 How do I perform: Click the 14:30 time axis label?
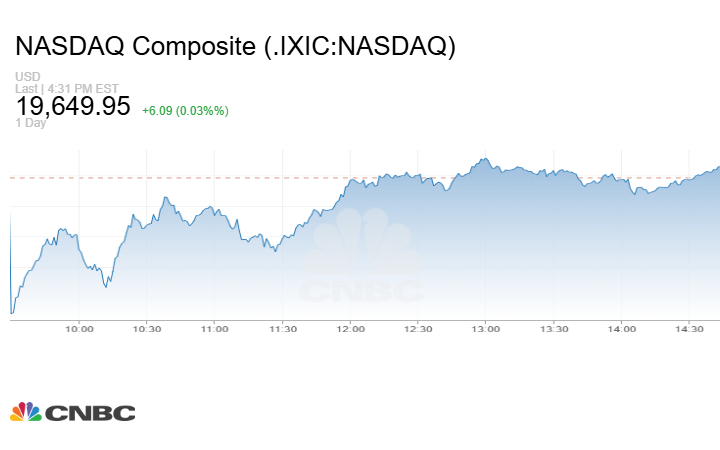(x=690, y=328)
